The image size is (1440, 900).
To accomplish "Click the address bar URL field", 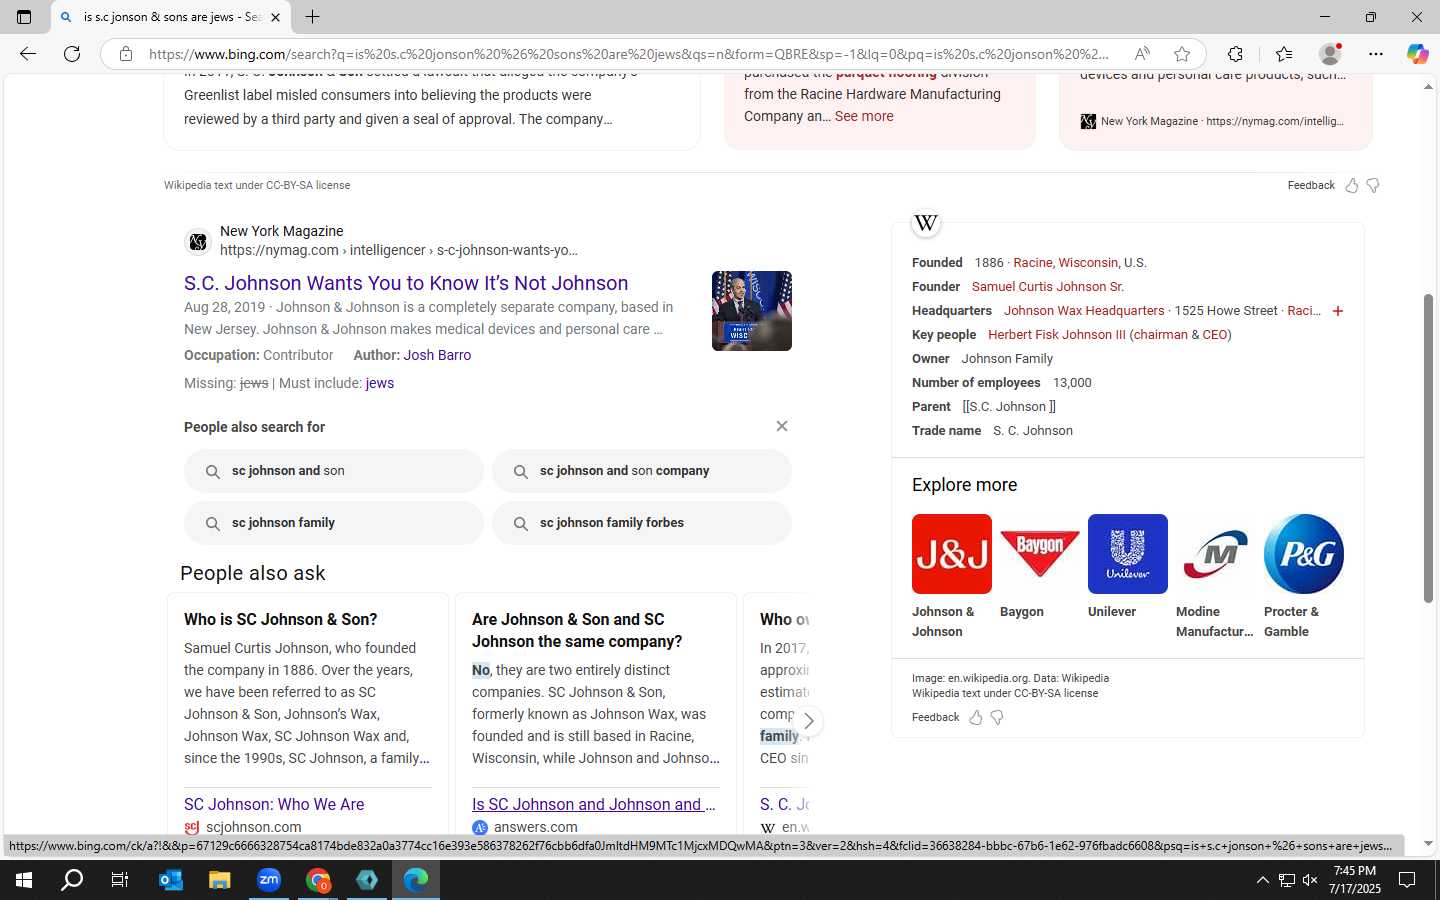I will pyautogui.click(x=628, y=54).
